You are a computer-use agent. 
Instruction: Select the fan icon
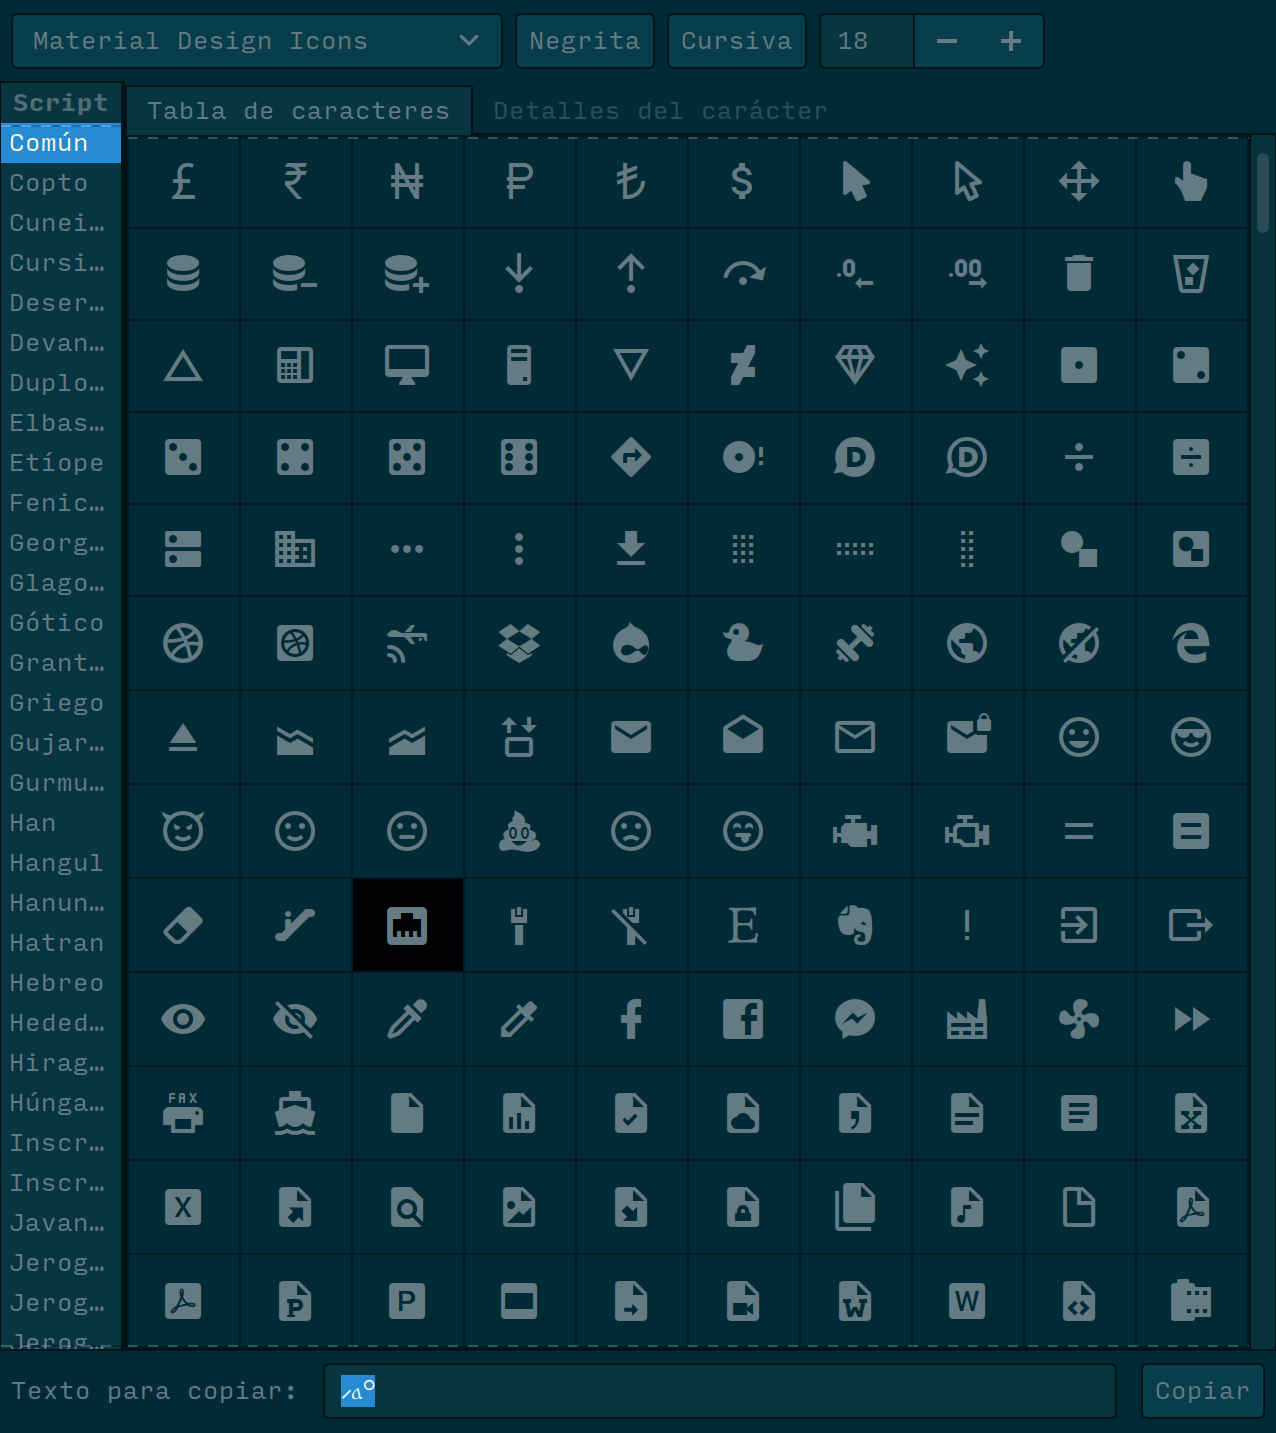1080,1019
